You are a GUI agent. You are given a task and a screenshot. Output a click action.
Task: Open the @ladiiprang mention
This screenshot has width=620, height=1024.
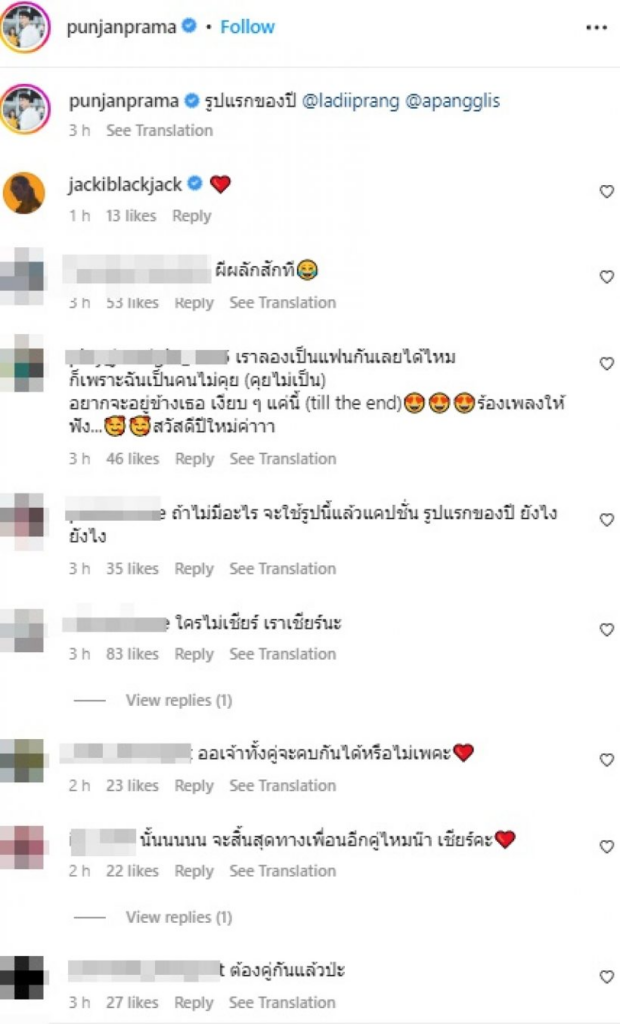click(350, 101)
